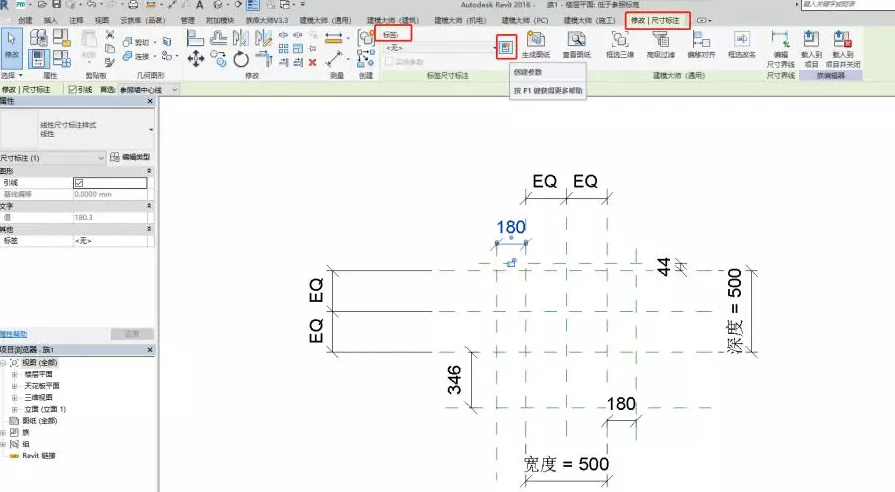
Task: Click the red X delete icon
Action: pyautogui.click(x=313, y=62)
